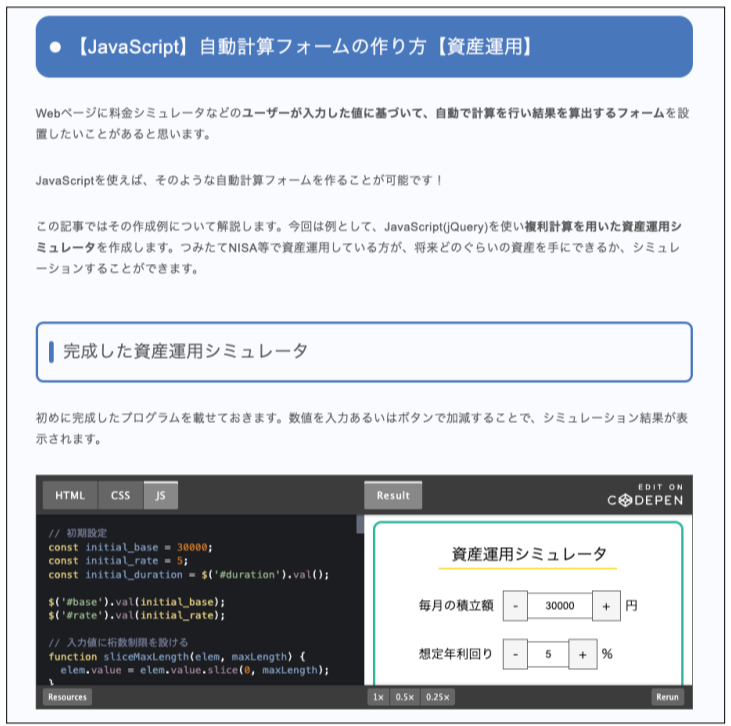Click the code line function sliceMaxLength
The height and width of the screenshot is (726, 731).
click(x=177, y=657)
